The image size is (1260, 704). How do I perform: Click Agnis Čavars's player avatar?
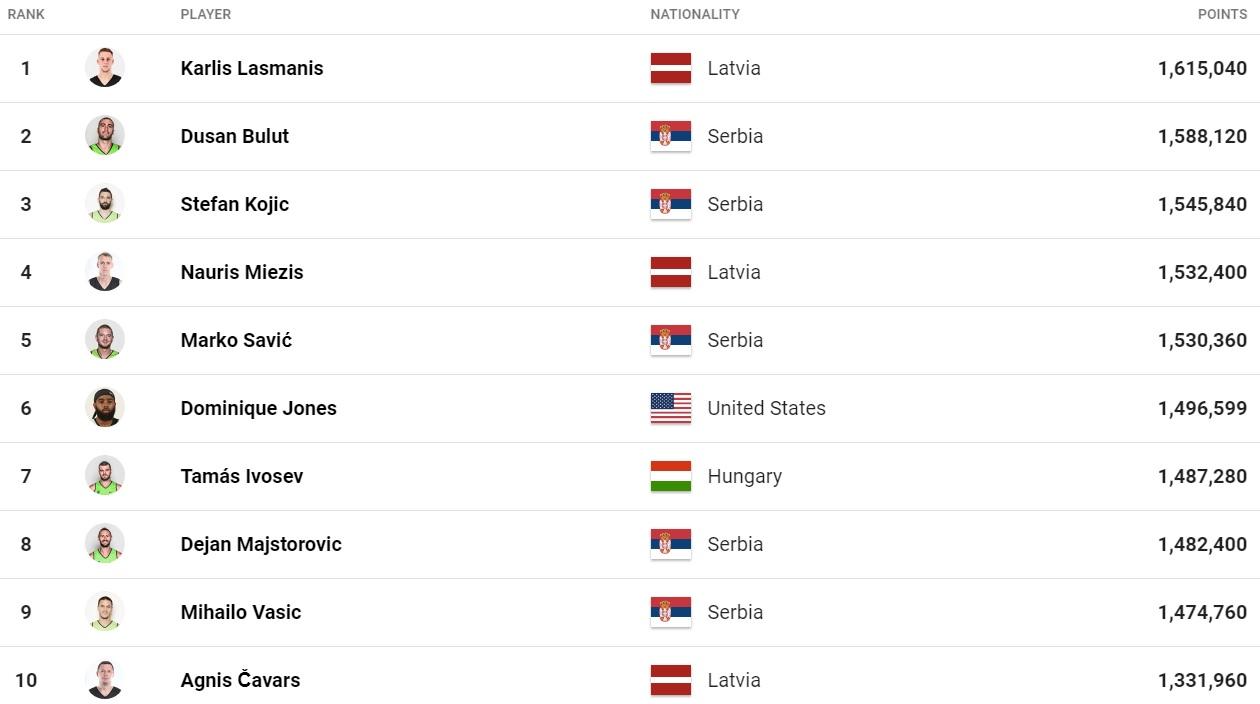[105, 680]
